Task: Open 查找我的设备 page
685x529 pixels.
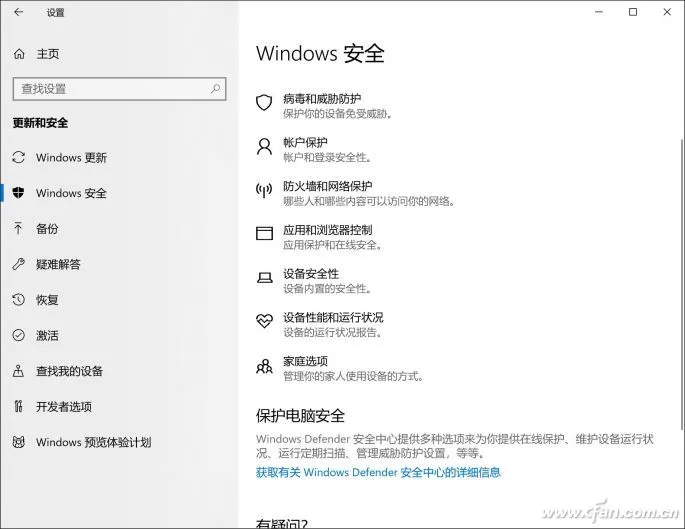Action: pyautogui.click(x=69, y=371)
